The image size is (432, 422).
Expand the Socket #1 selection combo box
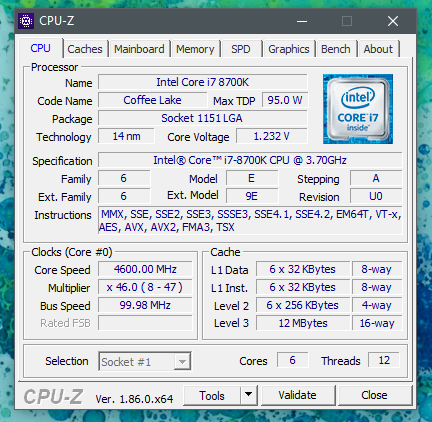pyautogui.click(x=145, y=361)
